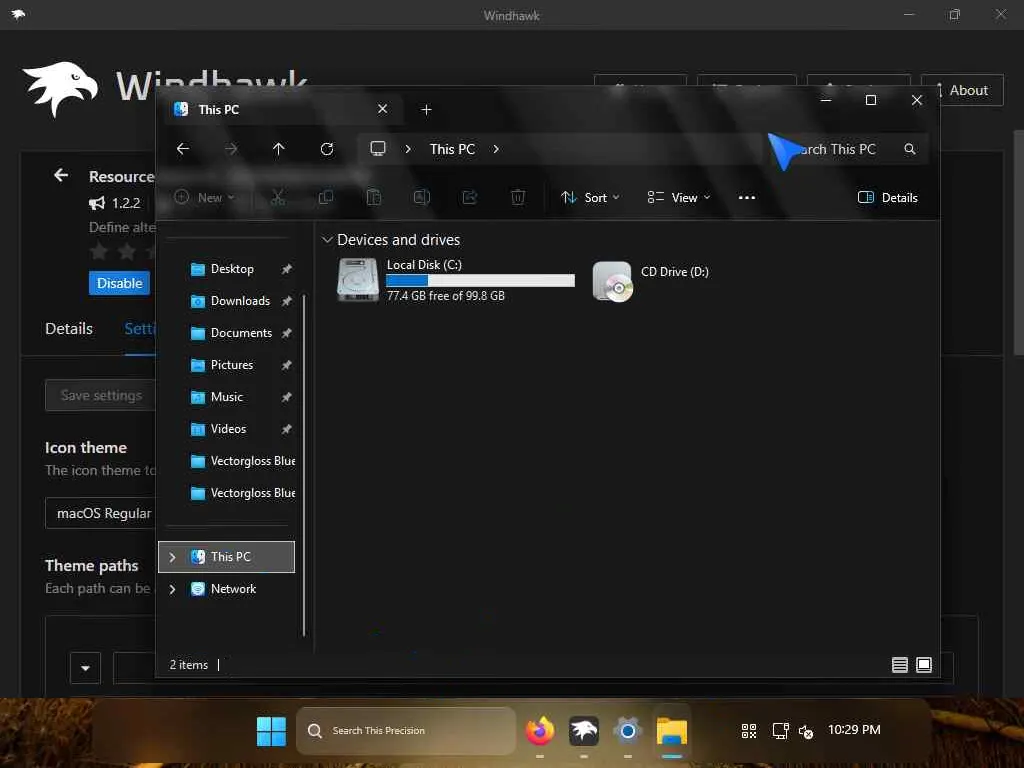Expand chevron after This PC breadcrumb

coord(496,149)
